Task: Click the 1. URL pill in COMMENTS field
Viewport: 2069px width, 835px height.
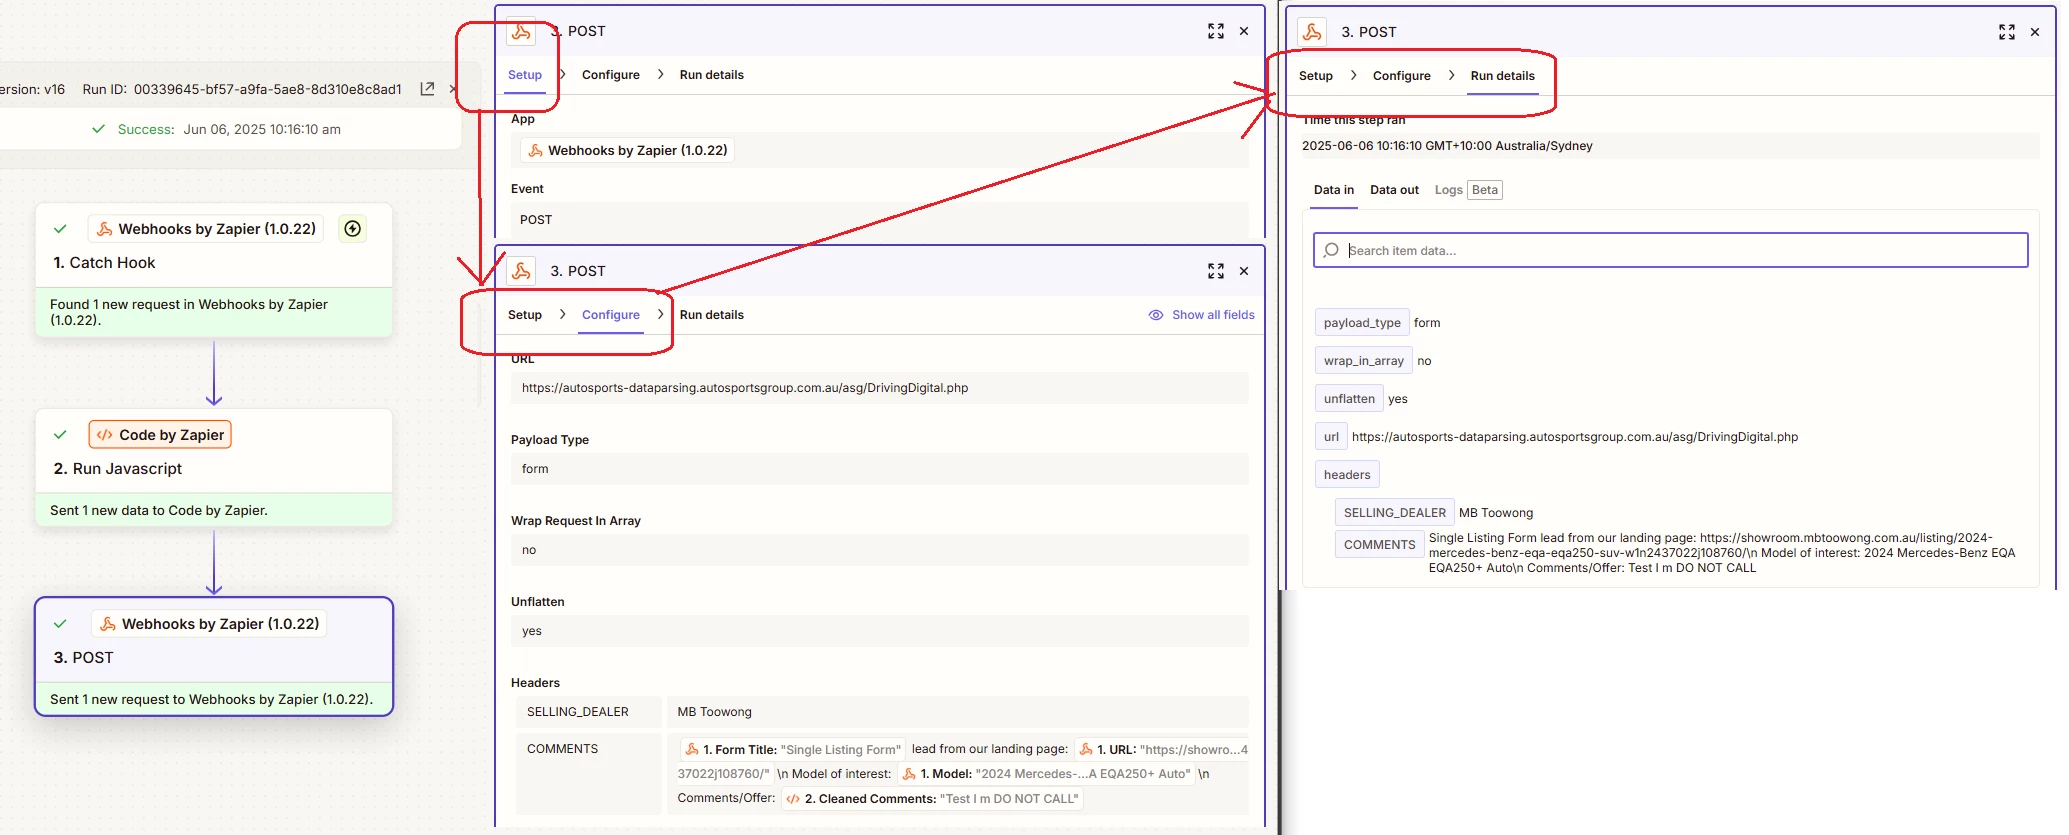Action: tap(1163, 750)
